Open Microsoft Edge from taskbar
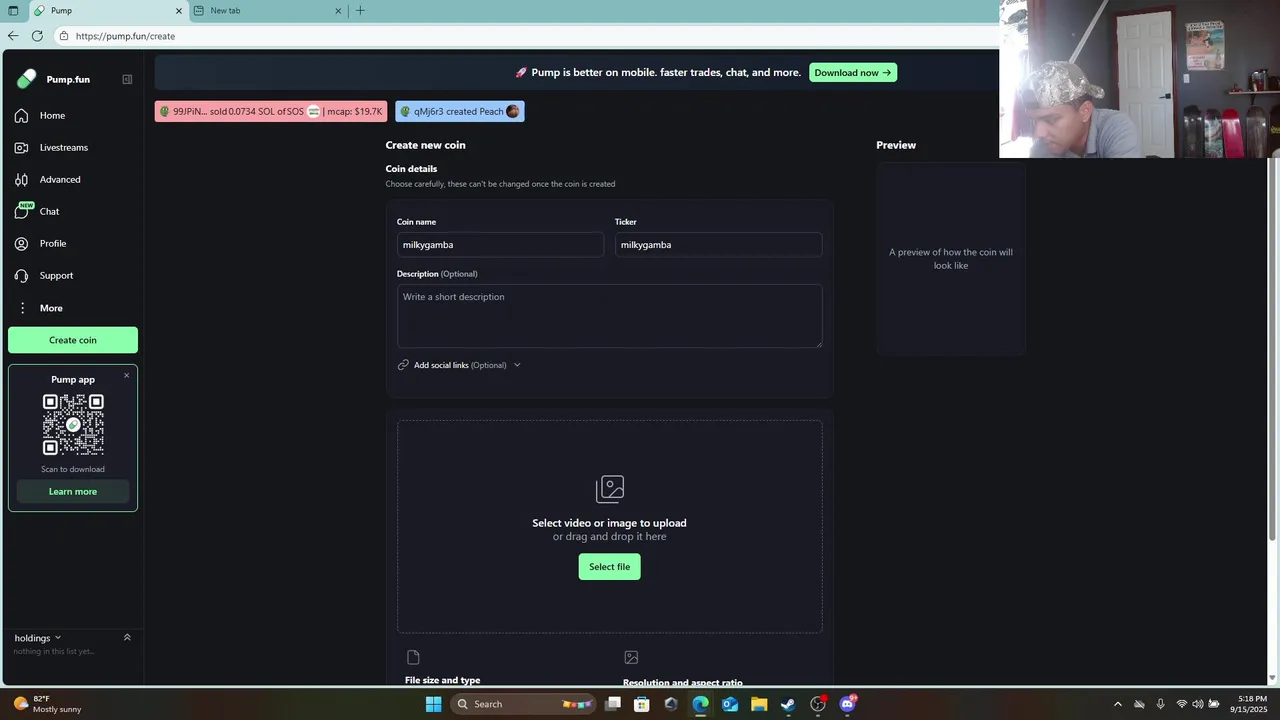 [700, 704]
